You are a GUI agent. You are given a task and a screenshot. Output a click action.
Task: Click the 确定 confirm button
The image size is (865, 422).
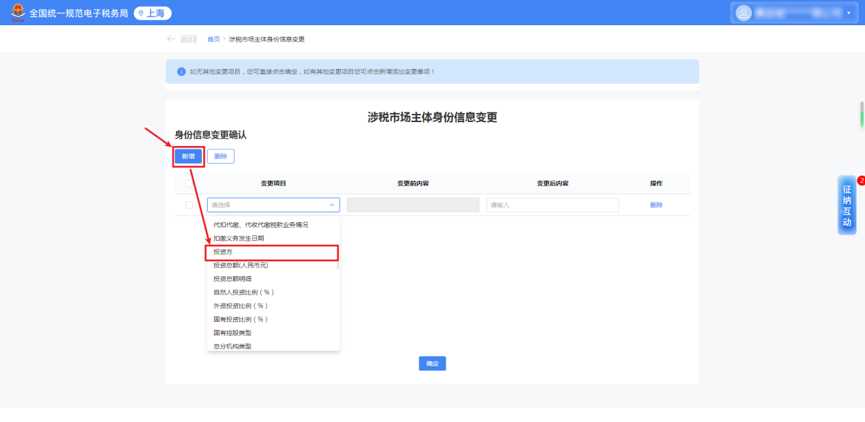432,364
